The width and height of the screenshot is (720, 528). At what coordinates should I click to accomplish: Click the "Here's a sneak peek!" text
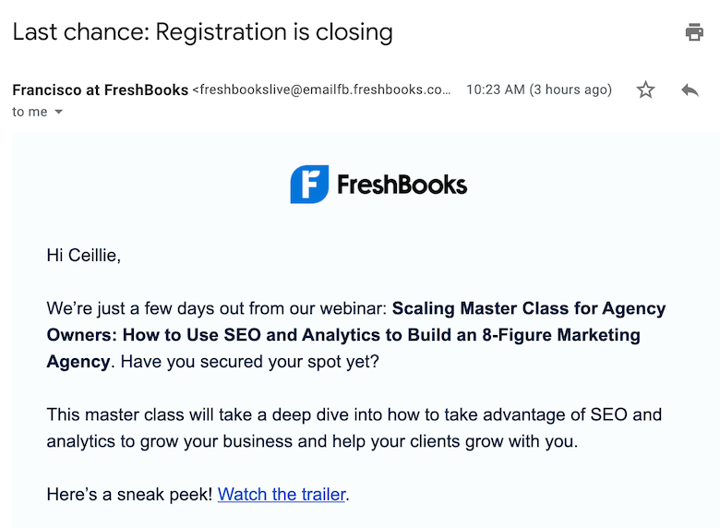click(129, 494)
